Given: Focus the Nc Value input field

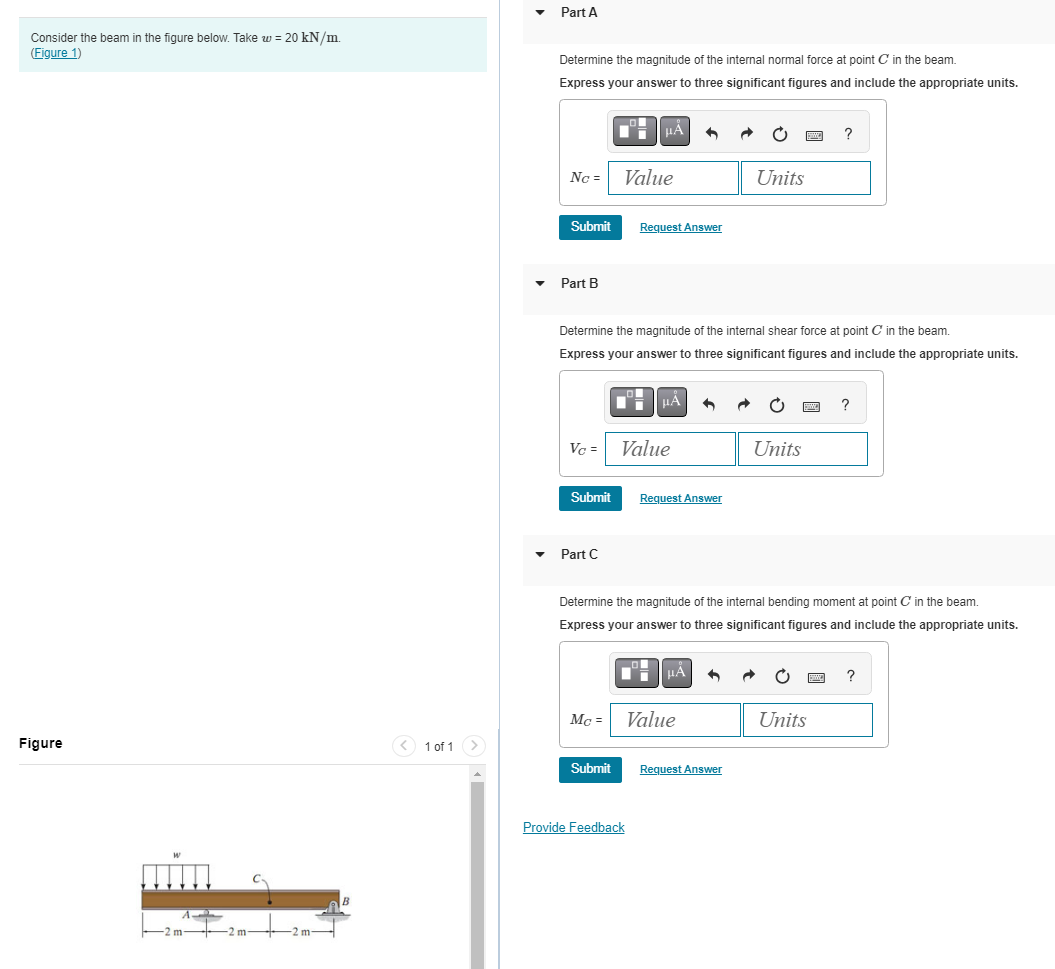Looking at the screenshot, I should [x=673, y=178].
